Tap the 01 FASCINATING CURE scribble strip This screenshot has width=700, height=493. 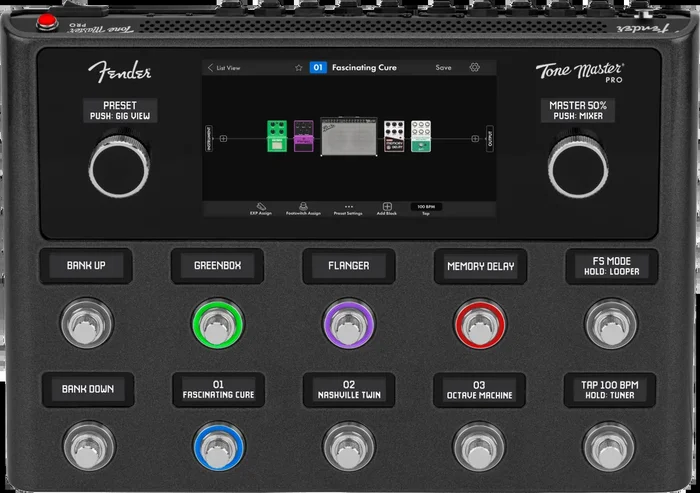pos(218,389)
